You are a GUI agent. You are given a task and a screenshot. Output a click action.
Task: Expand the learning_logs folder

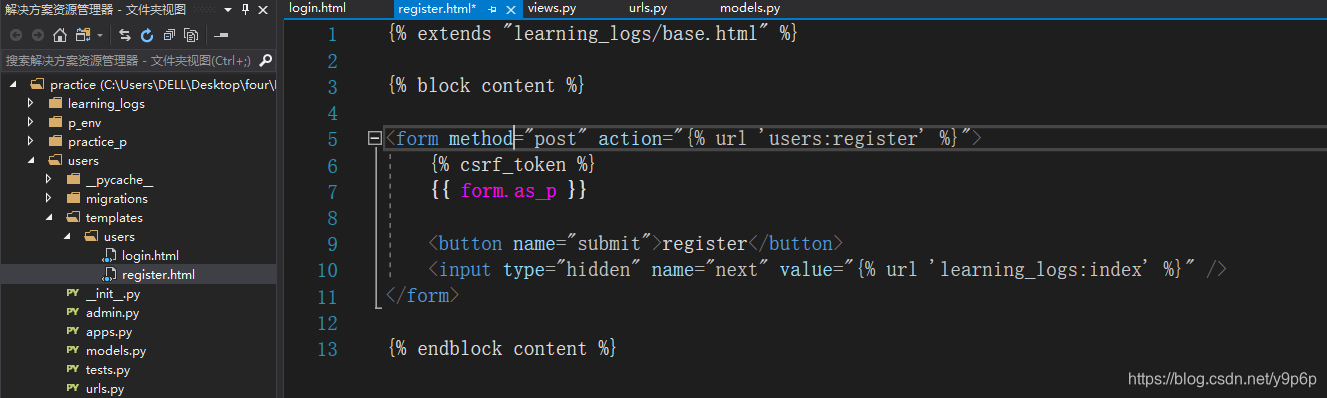[31, 103]
